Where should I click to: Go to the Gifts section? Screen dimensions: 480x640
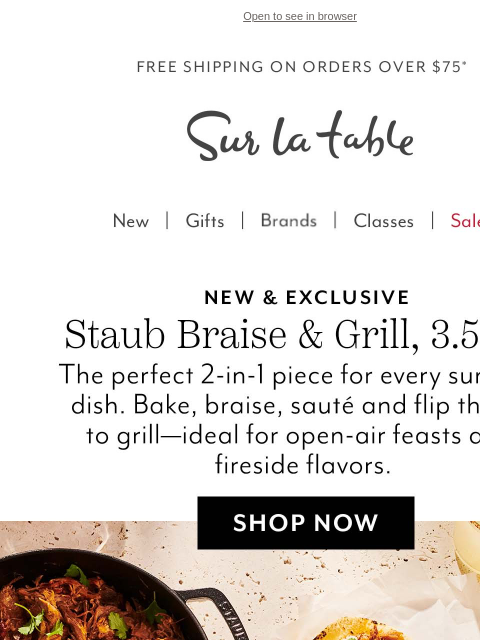[x=205, y=221]
